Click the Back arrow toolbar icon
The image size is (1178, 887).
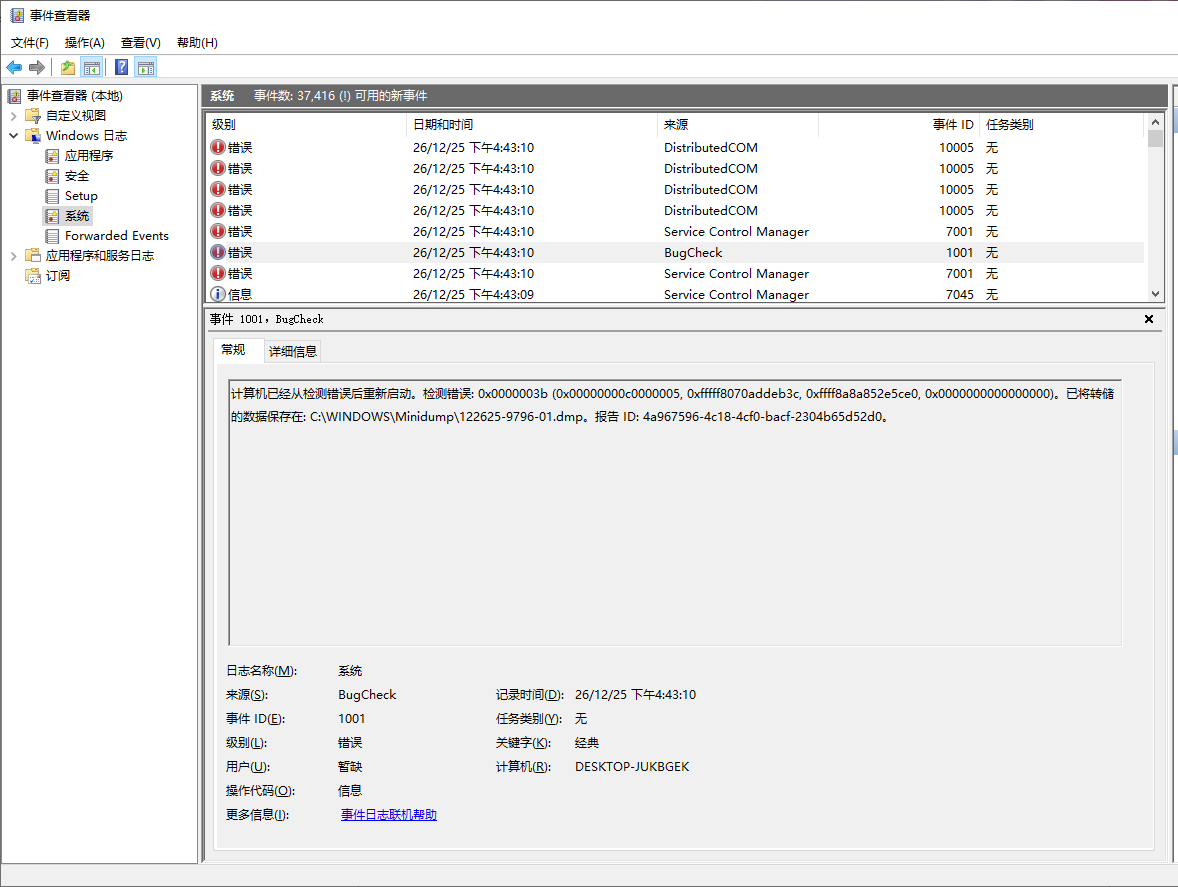coord(14,68)
